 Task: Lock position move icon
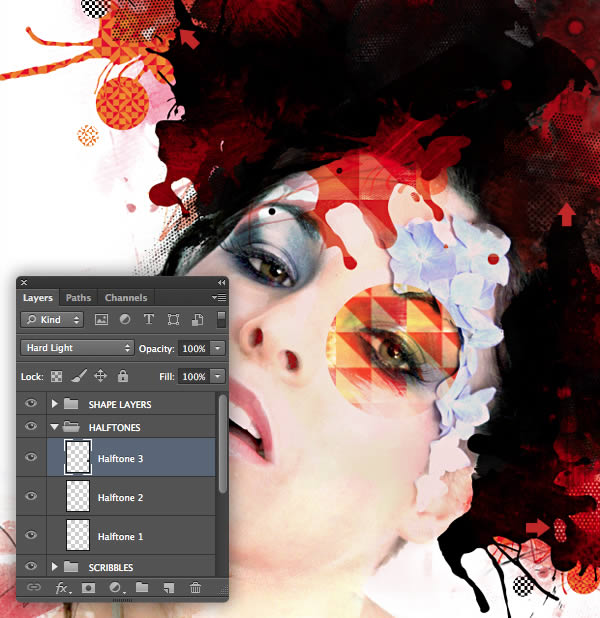[x=101, y=376]
